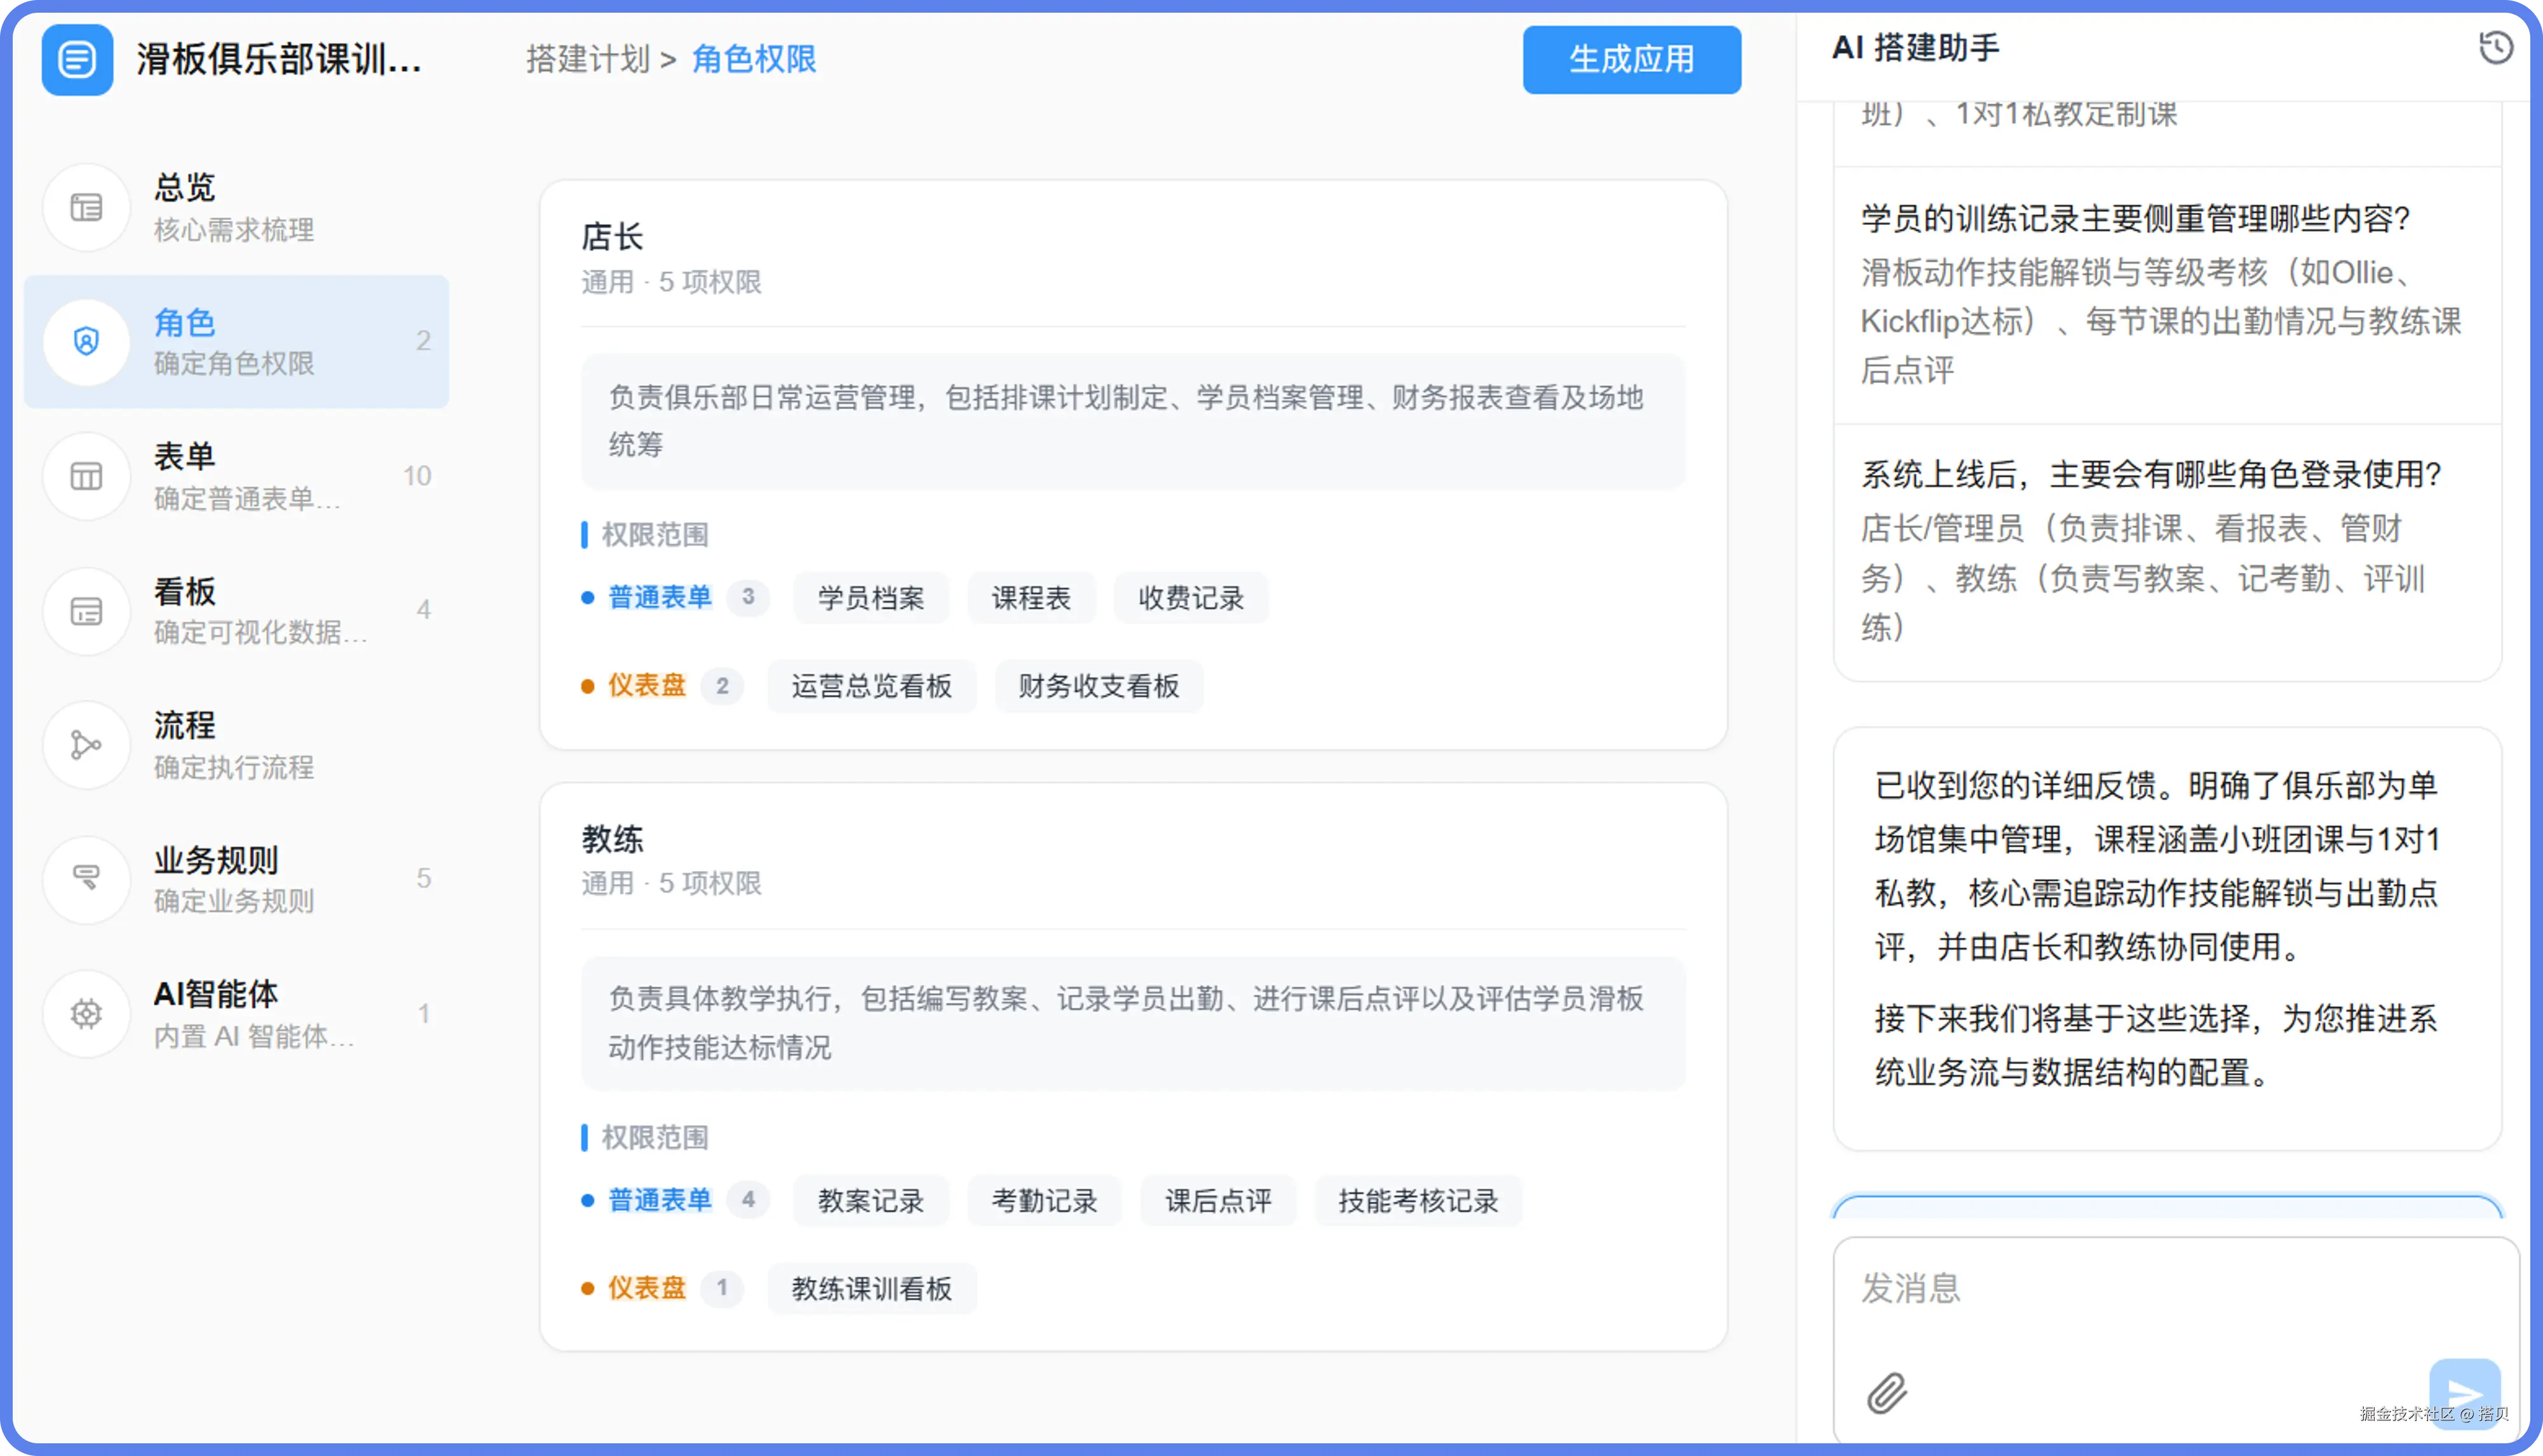
Task: Click the 表单 form icon
Action: click(87, 476)
